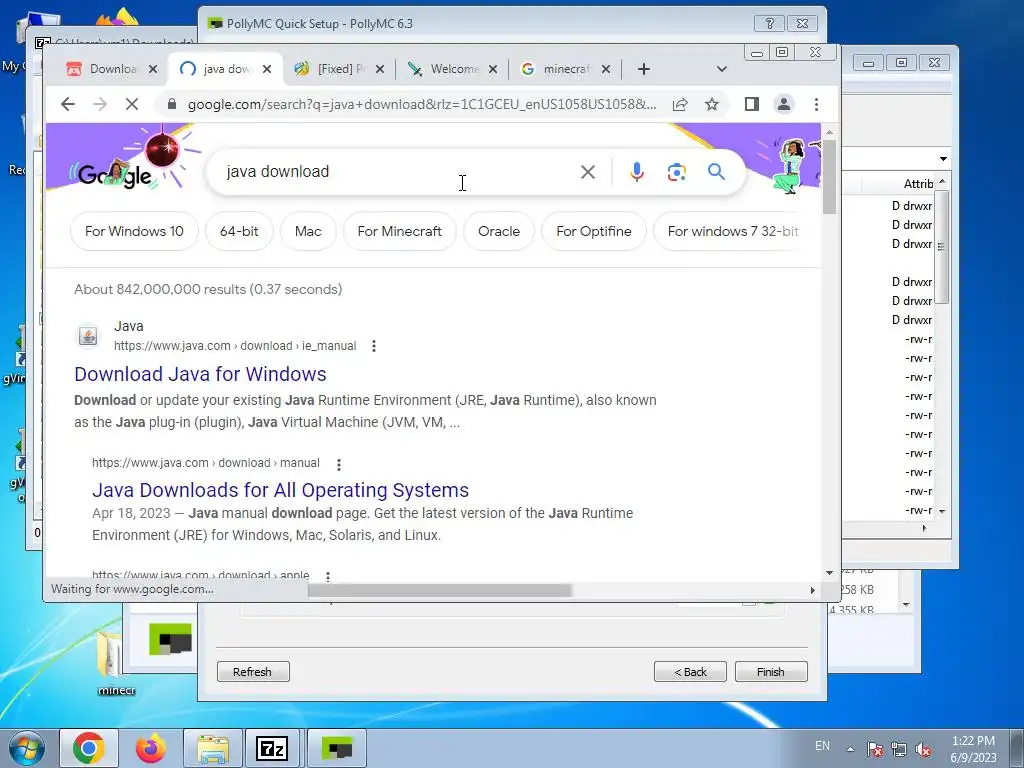1024x768 pixels.
Task: Filter results by 'For Windows 10'
Action: (x=134, y=231)
